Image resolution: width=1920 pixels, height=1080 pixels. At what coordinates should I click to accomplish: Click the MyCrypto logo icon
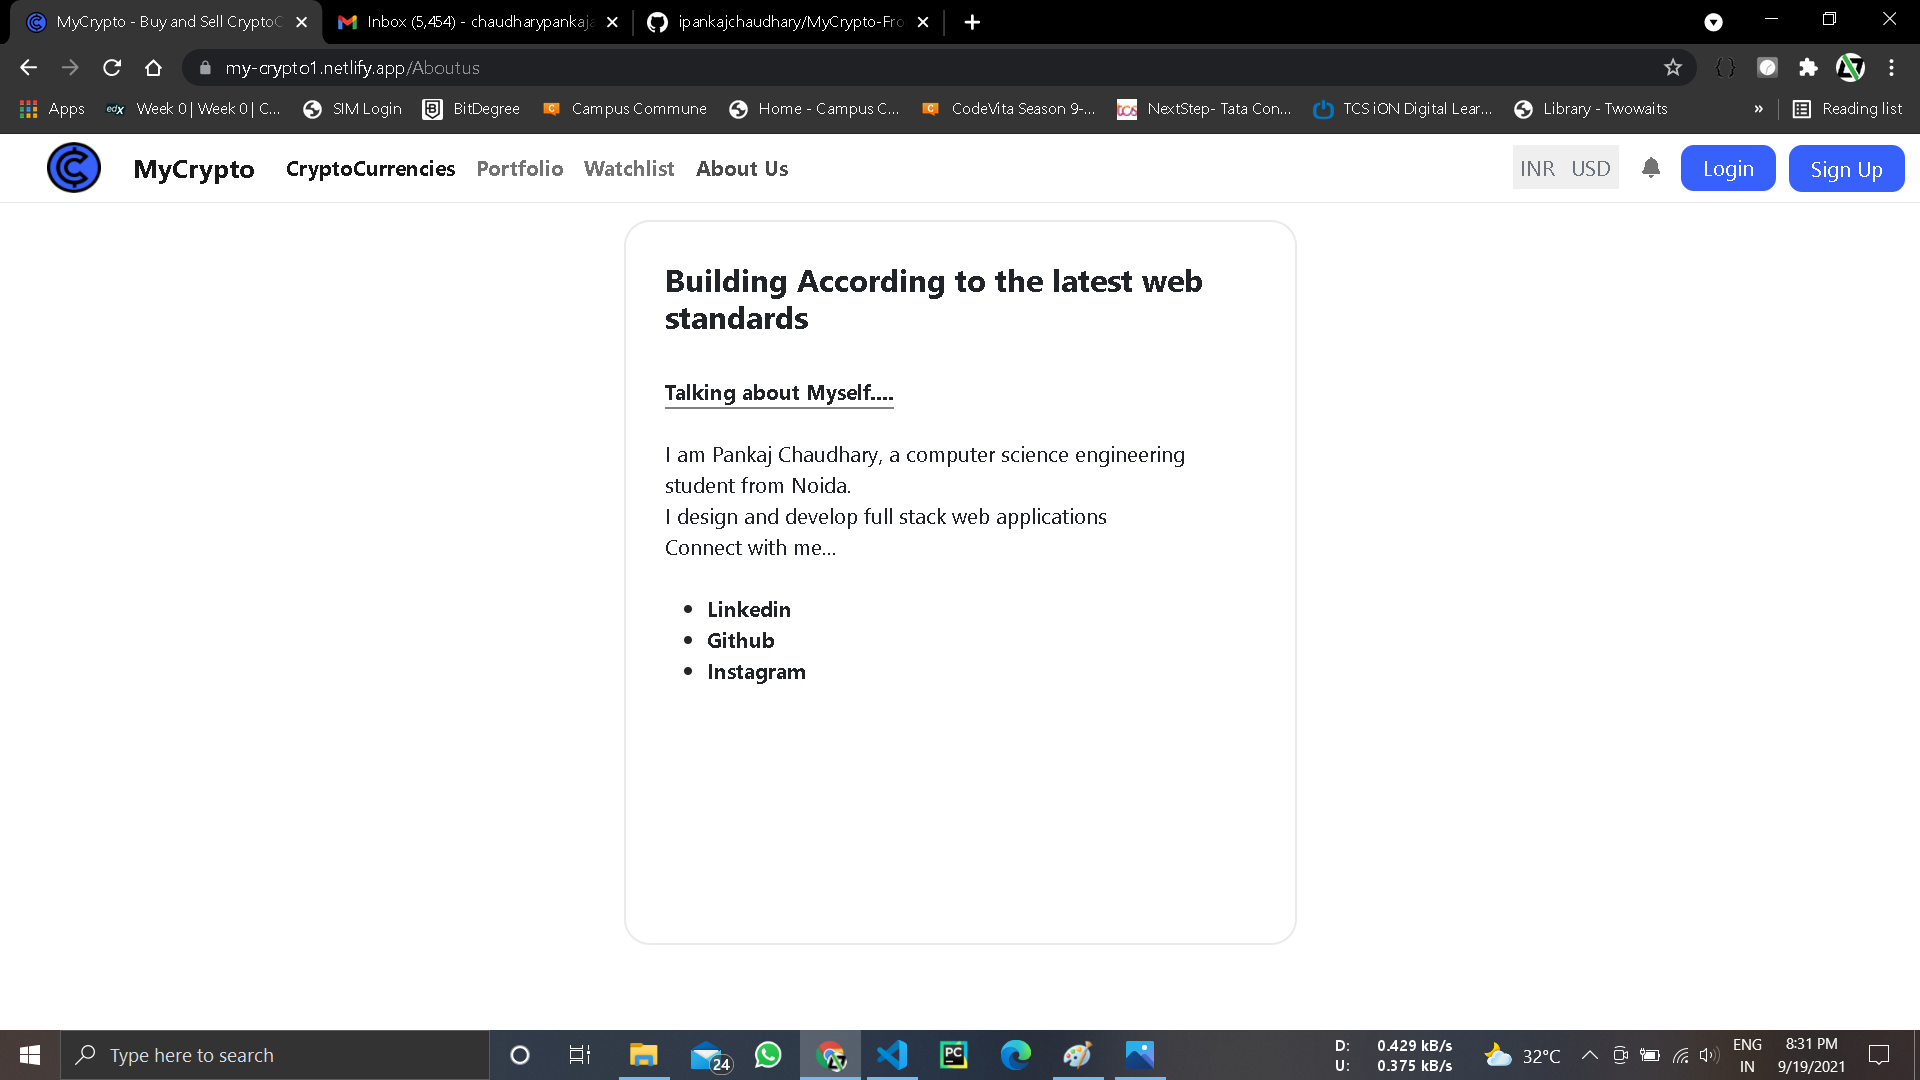click(x=74, y=168)
